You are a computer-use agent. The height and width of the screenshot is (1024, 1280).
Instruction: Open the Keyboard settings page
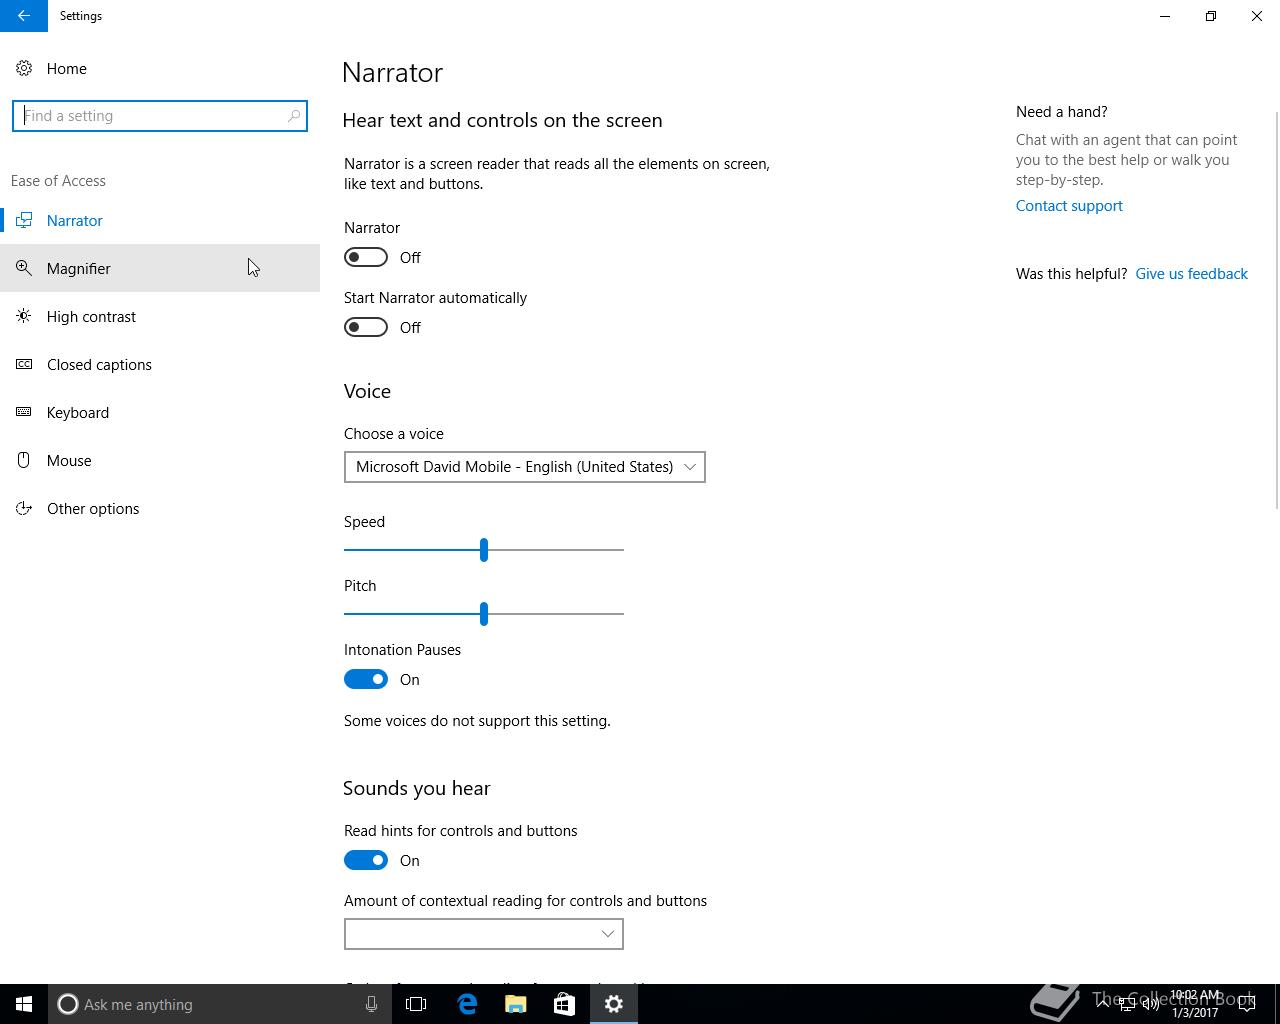pos(160,413)
